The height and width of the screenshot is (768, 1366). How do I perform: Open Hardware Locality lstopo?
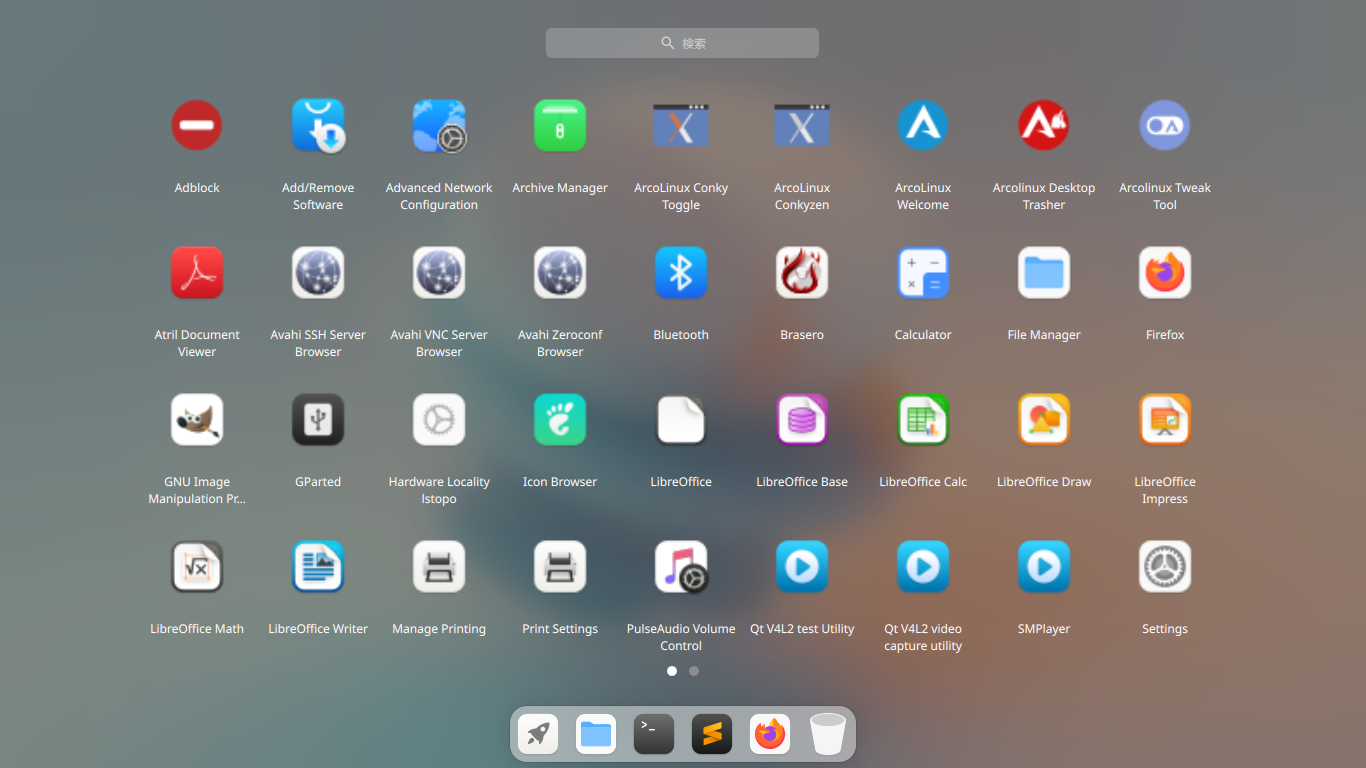point(439,419)
